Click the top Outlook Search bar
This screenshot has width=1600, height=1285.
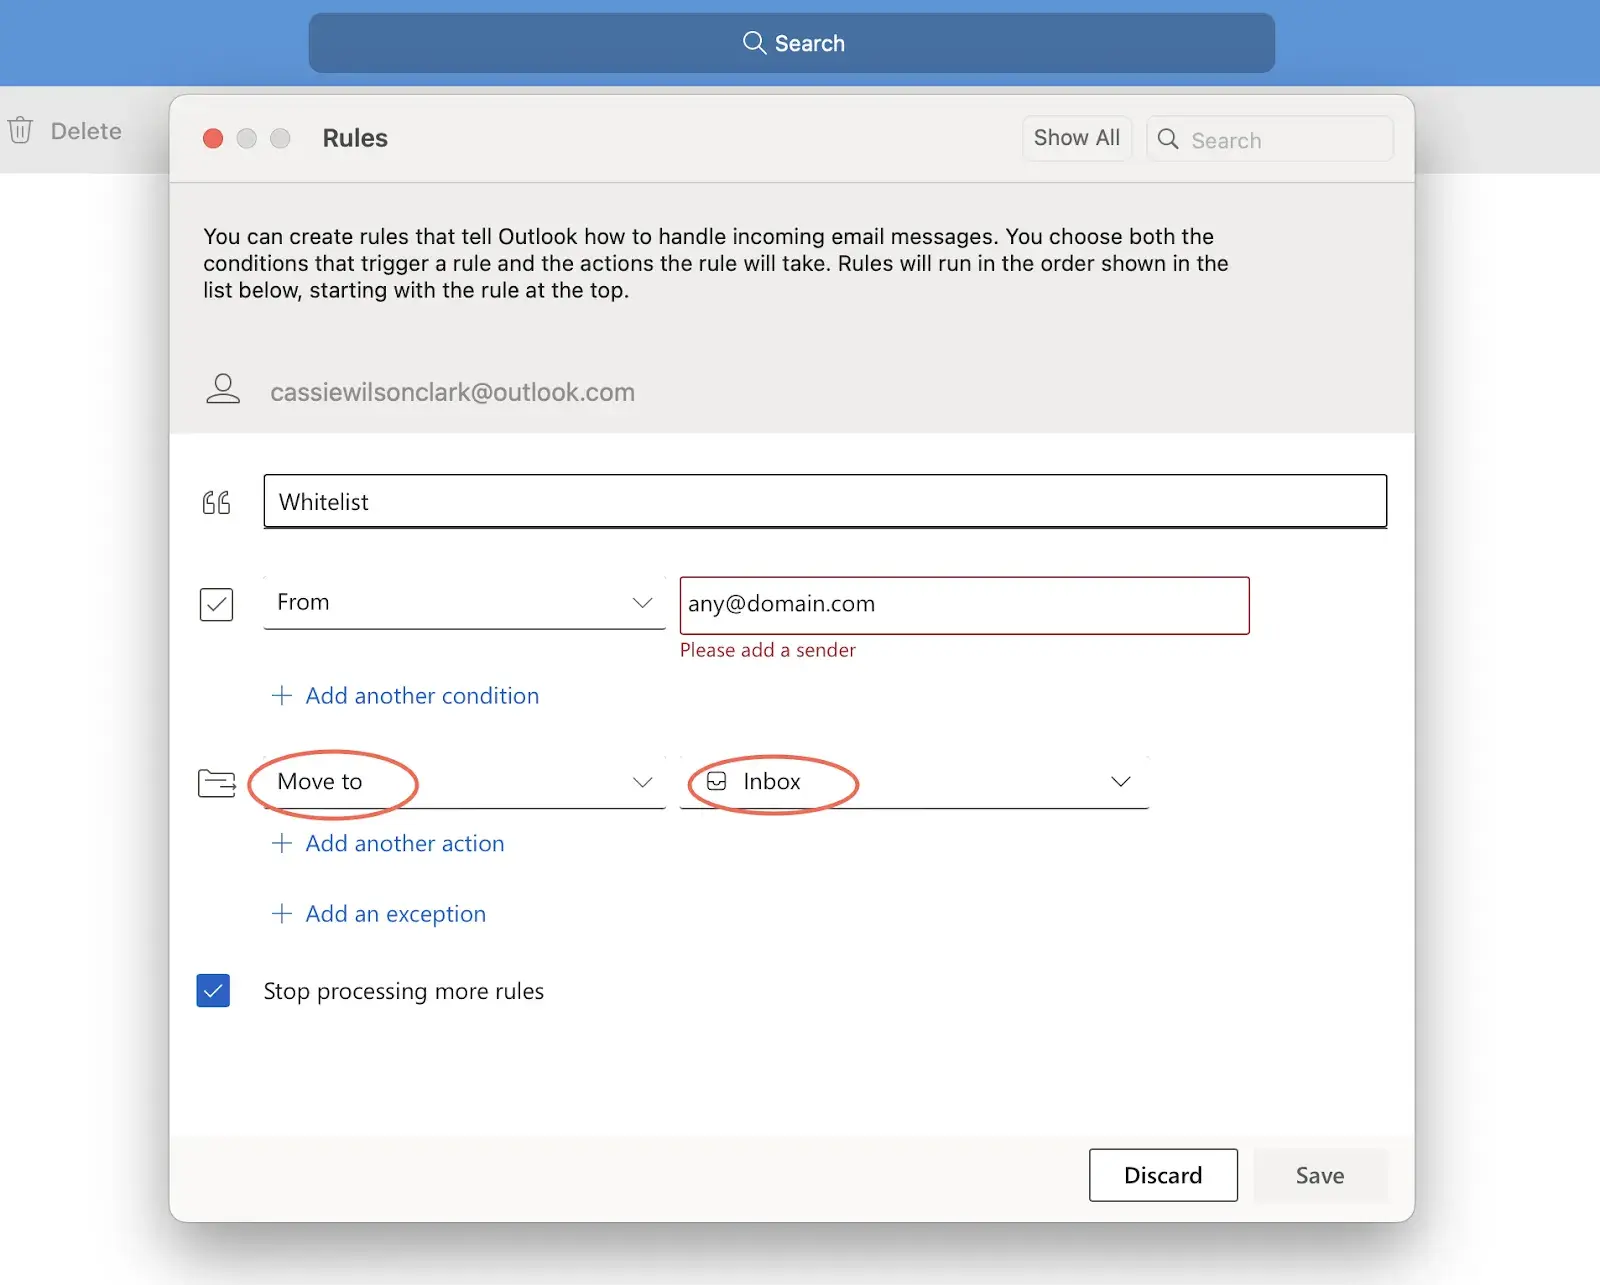(791, 43)
